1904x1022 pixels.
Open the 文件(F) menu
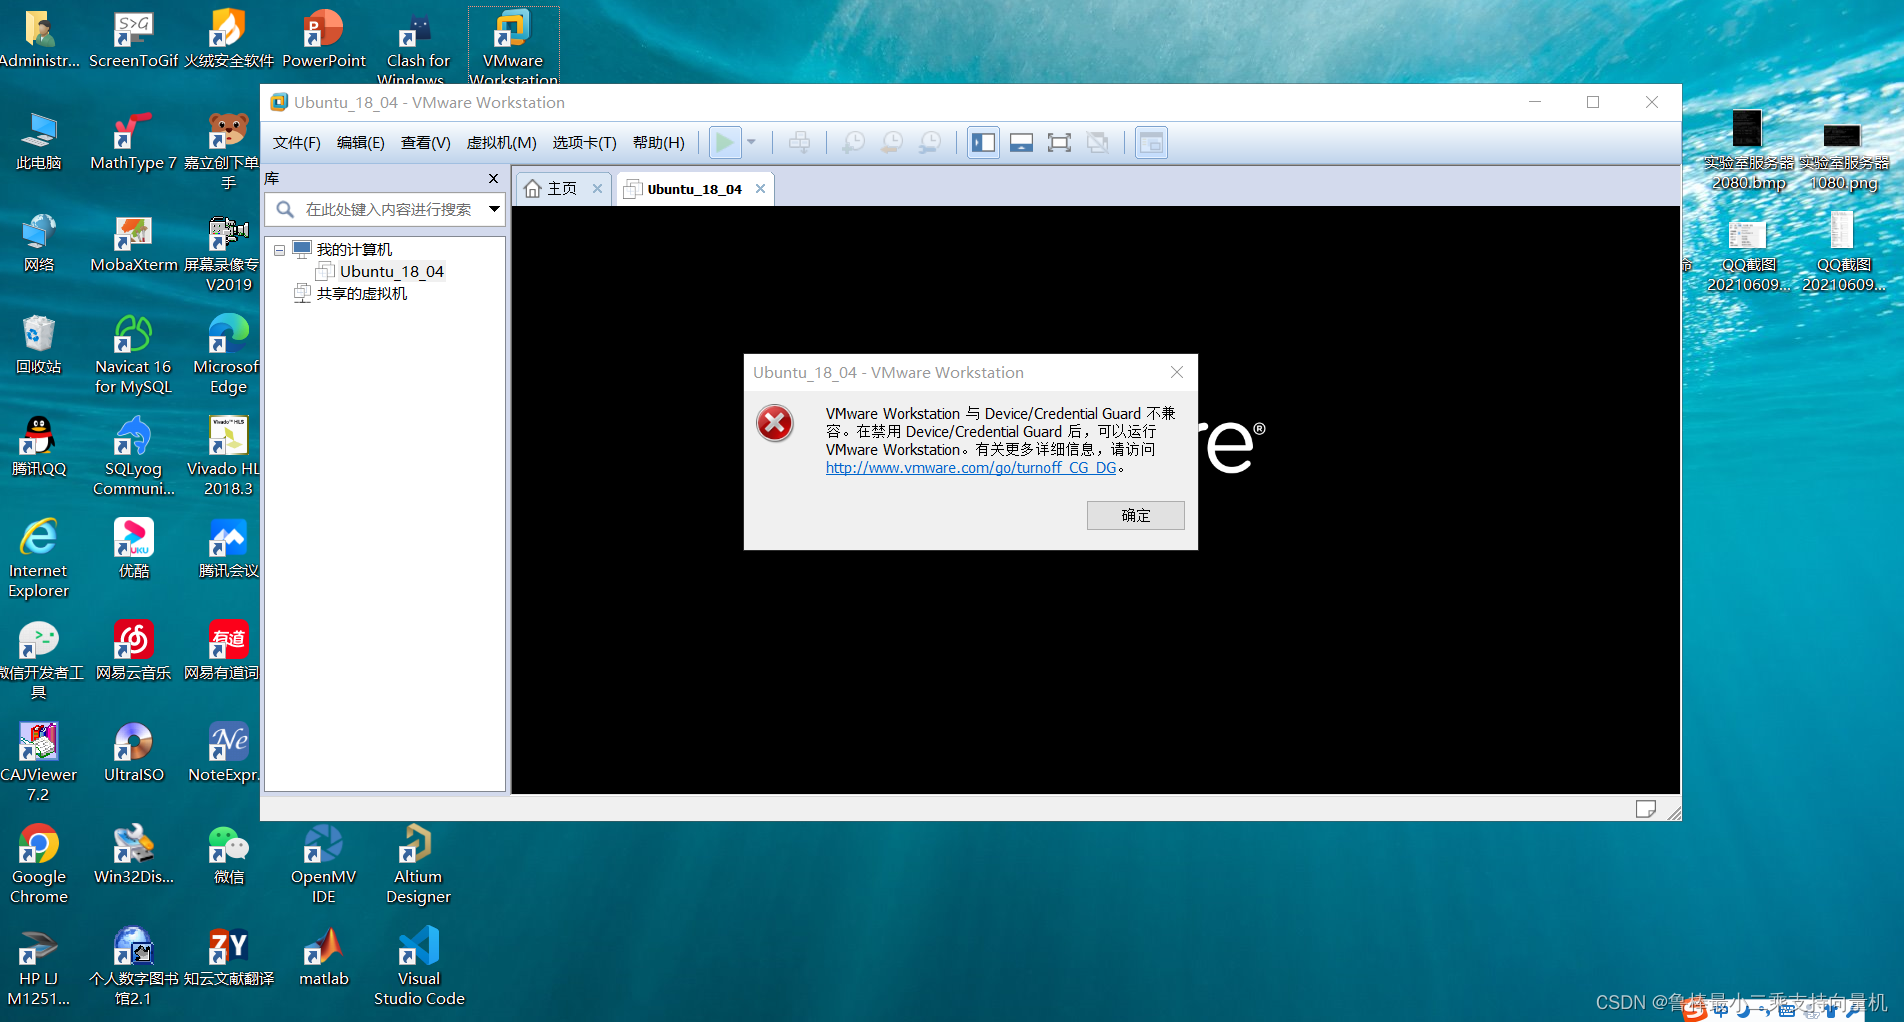tap(296, 143)
